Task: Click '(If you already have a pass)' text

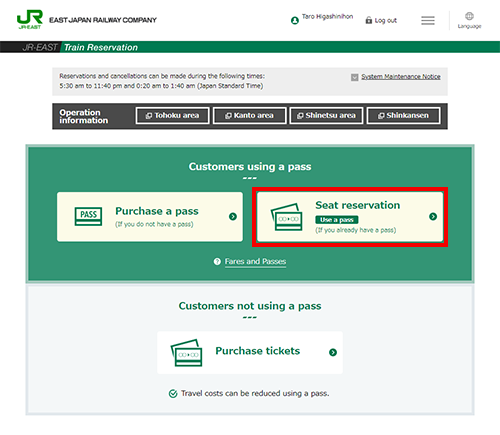Action: click(356, 230)
